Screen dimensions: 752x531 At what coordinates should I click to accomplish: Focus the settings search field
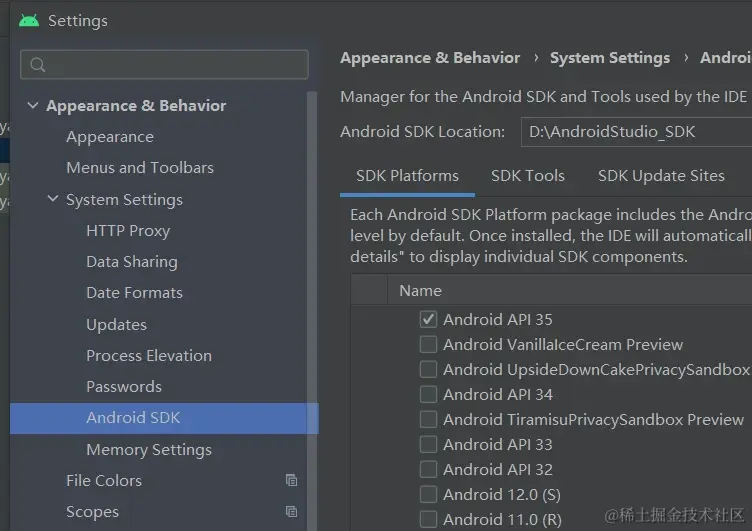click(x=164, y=64)
